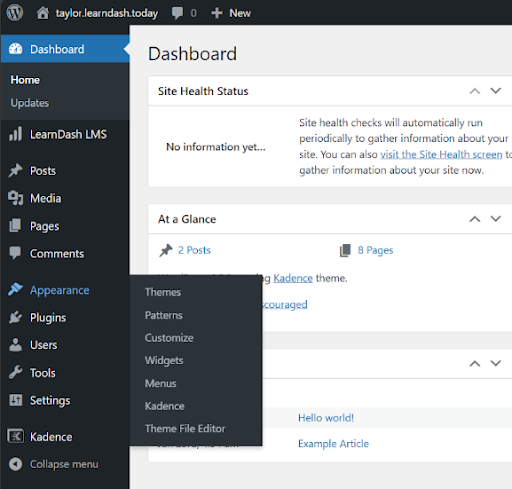Click the Appearance paintbrush icon
This screenshot has width=512, height=489.
(x=15, y=290)
